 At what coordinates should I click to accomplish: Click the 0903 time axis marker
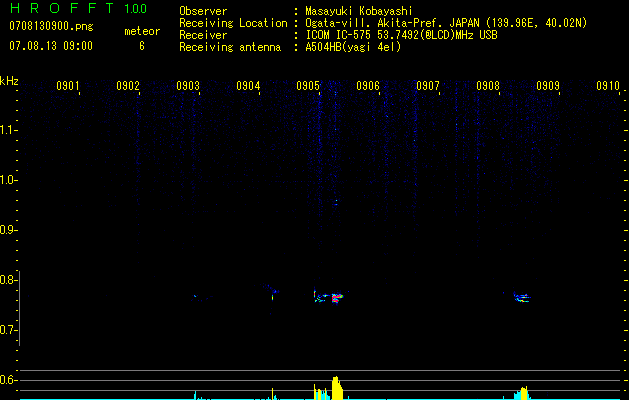(188, 86)
